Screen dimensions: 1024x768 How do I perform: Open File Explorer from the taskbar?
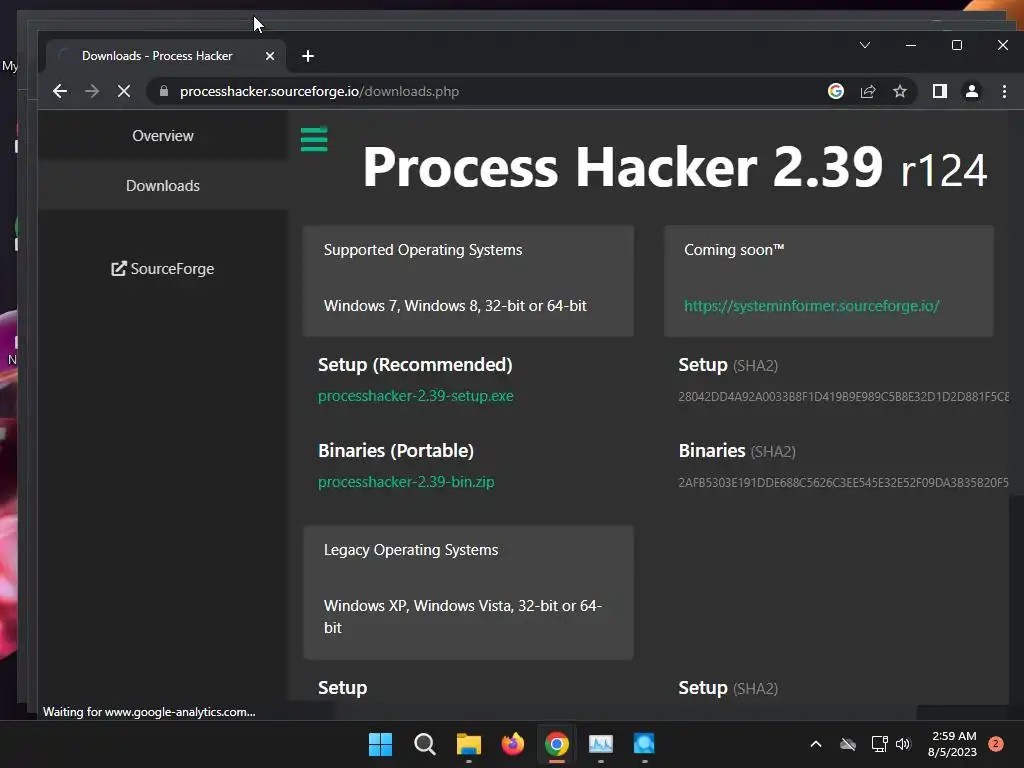tap(468, 744)
